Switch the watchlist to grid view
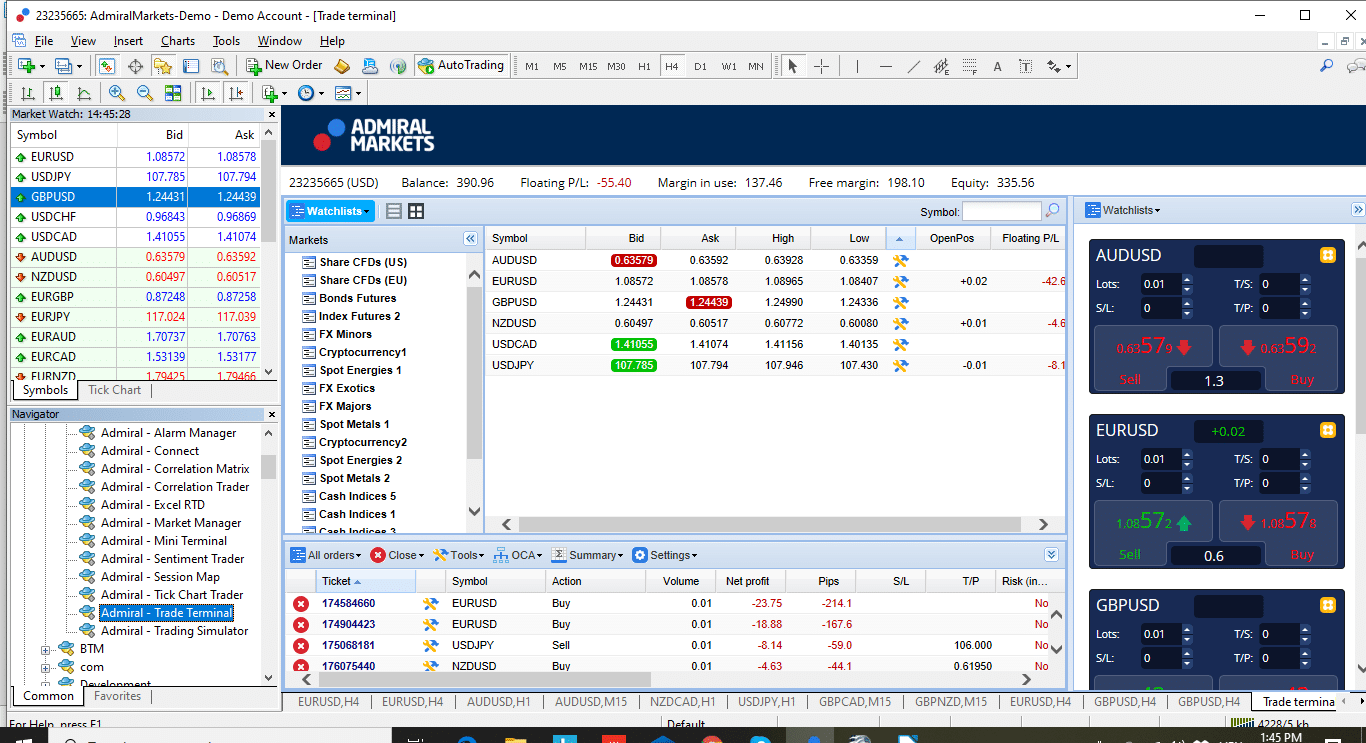This screenshot has height=743, width=1366. click(x=416, y=211)
